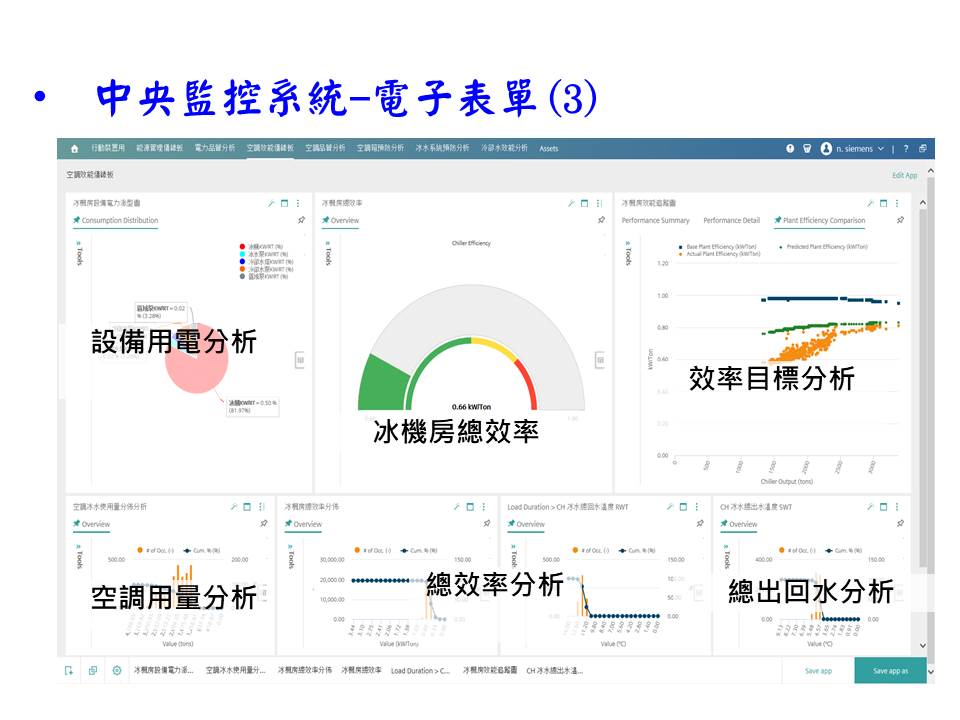
Task: Toggle Predicted Plant Efficiency legend series
Action: click(x=823, y=247)
